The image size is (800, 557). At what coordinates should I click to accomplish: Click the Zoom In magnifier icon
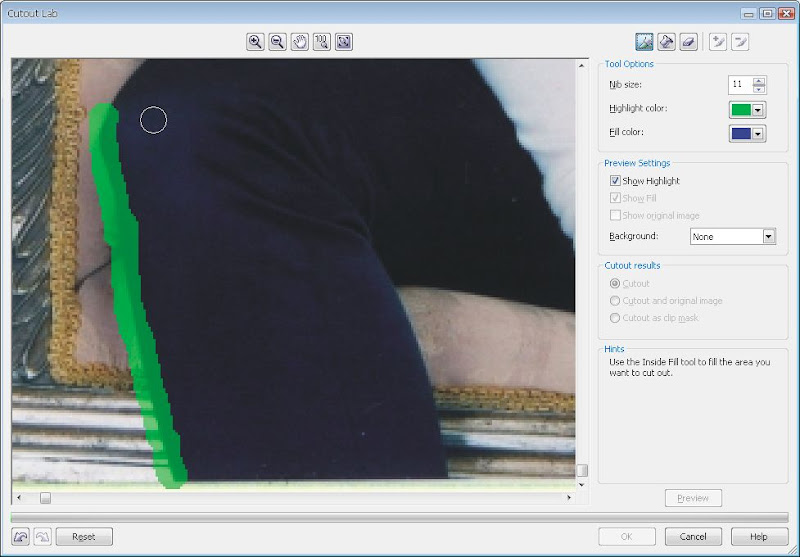point(255,42)
